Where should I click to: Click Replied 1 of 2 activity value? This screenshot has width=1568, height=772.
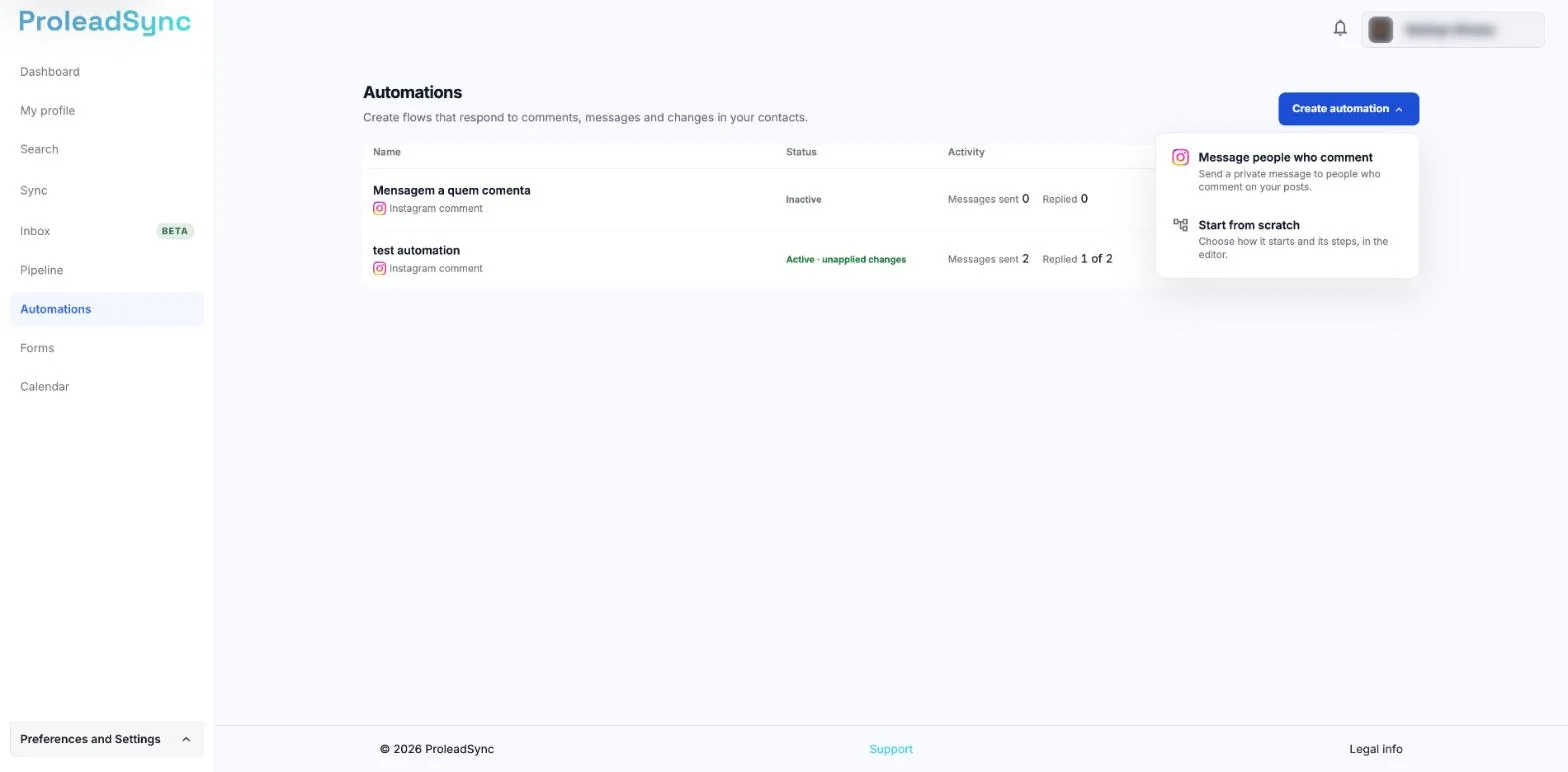[1077, 259]
